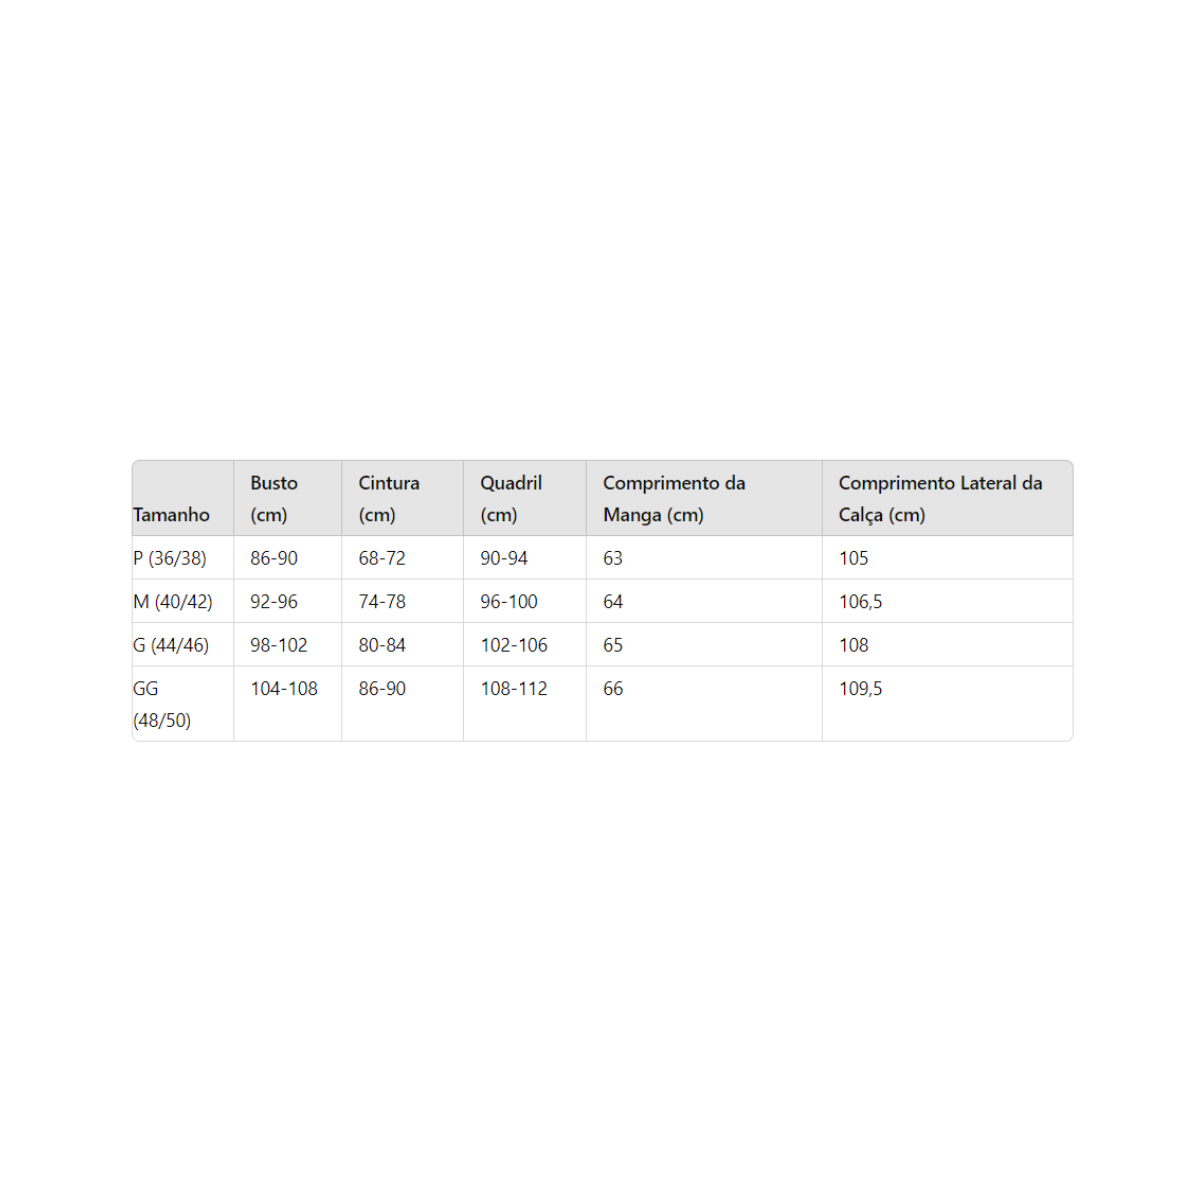Select the M (40/42) size cell

pyautogui.click(x=173, y=602)
